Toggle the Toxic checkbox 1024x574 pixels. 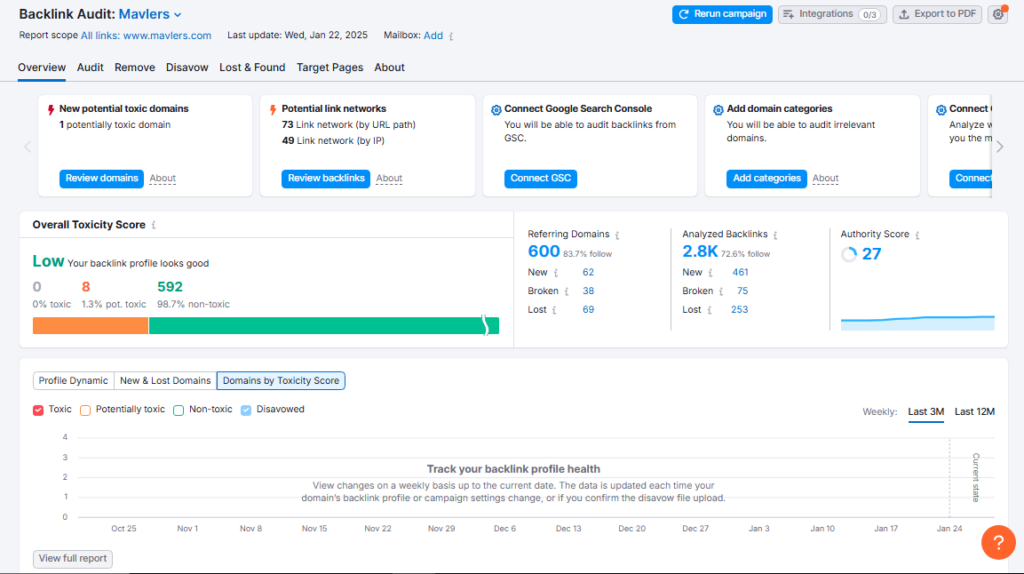(38, 410)
